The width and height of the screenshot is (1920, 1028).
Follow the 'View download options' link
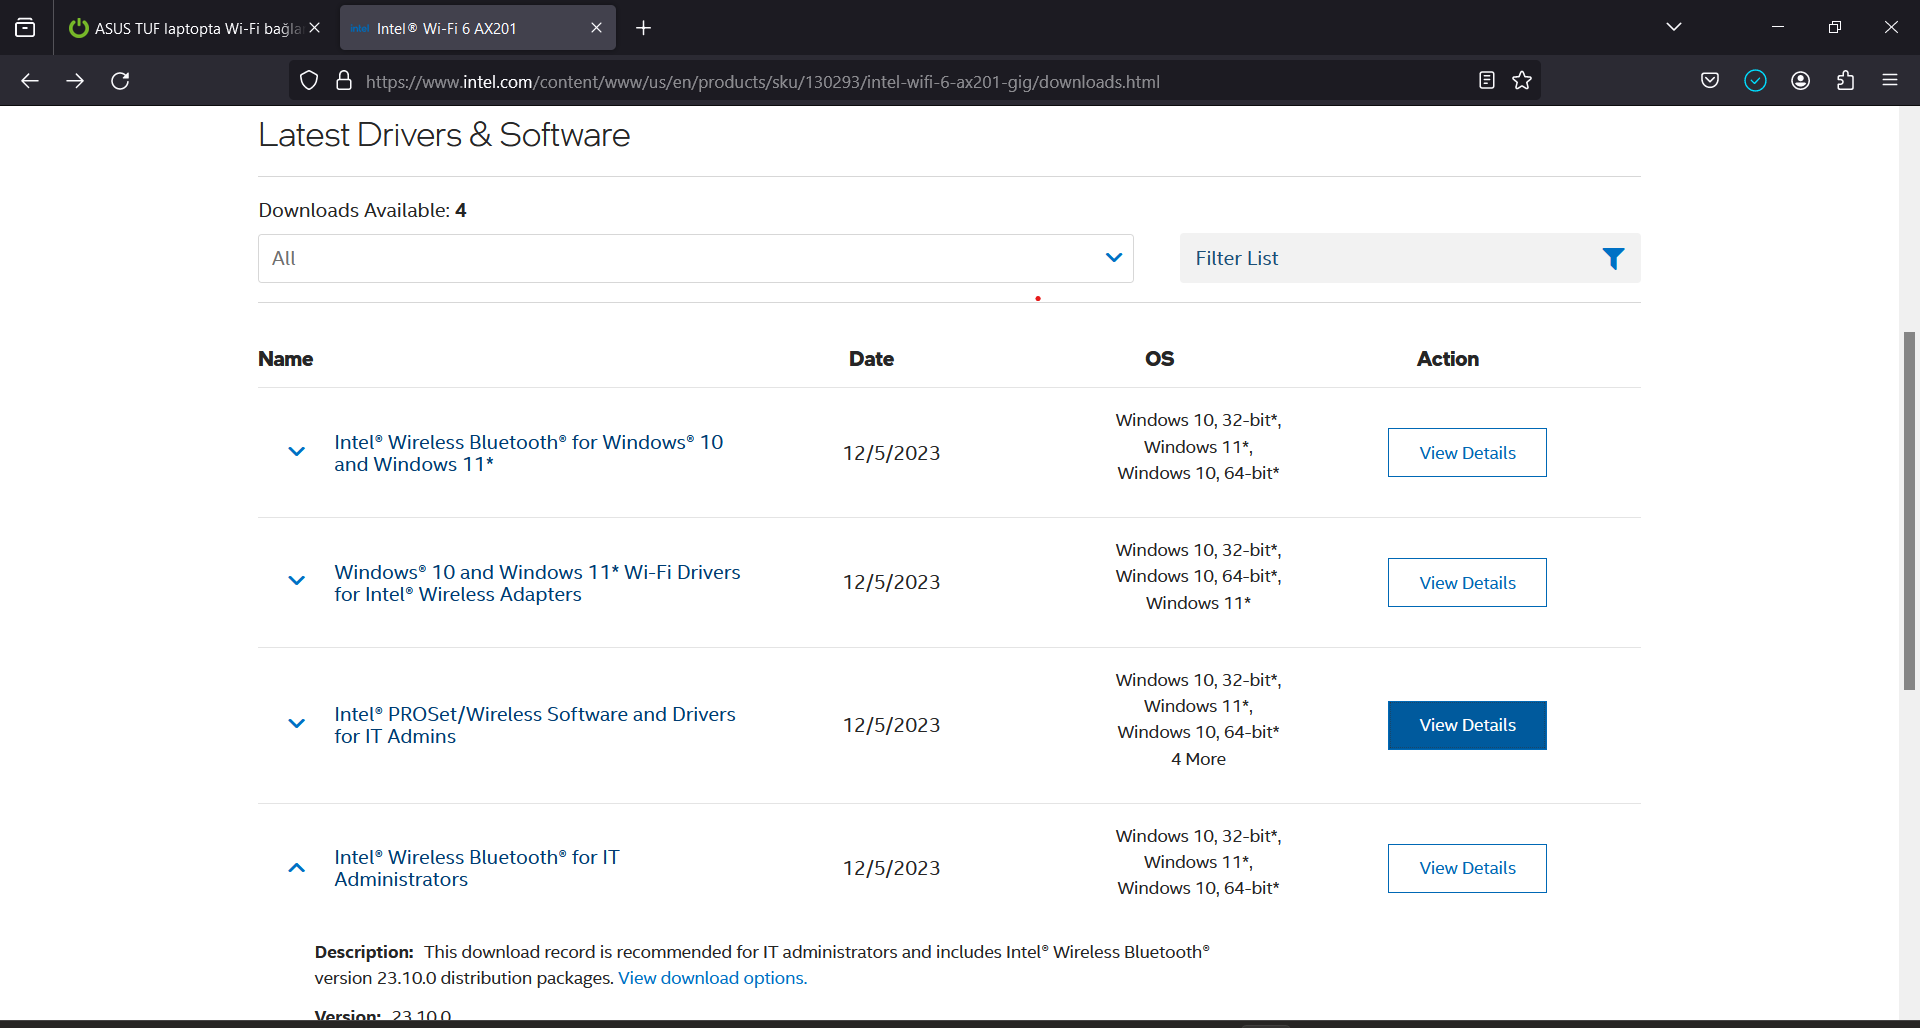coord(712,978)
